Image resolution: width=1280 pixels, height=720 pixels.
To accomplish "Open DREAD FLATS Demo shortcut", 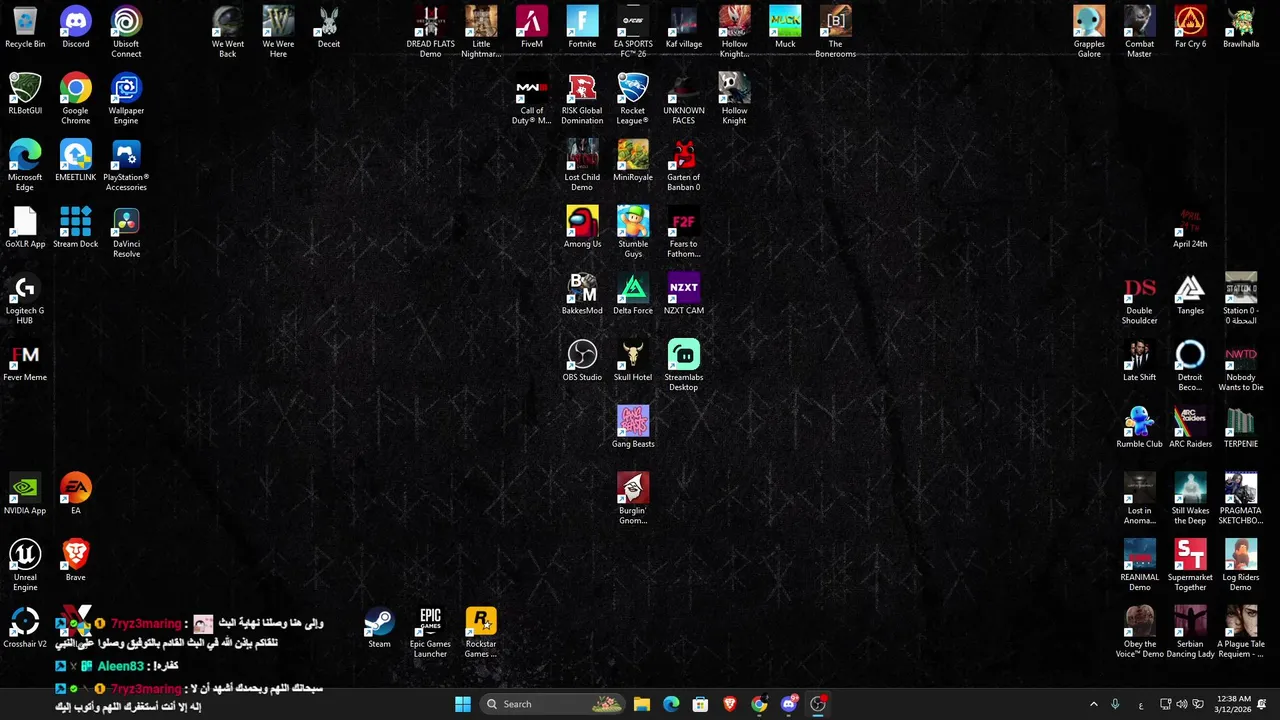I will [430, 32].
